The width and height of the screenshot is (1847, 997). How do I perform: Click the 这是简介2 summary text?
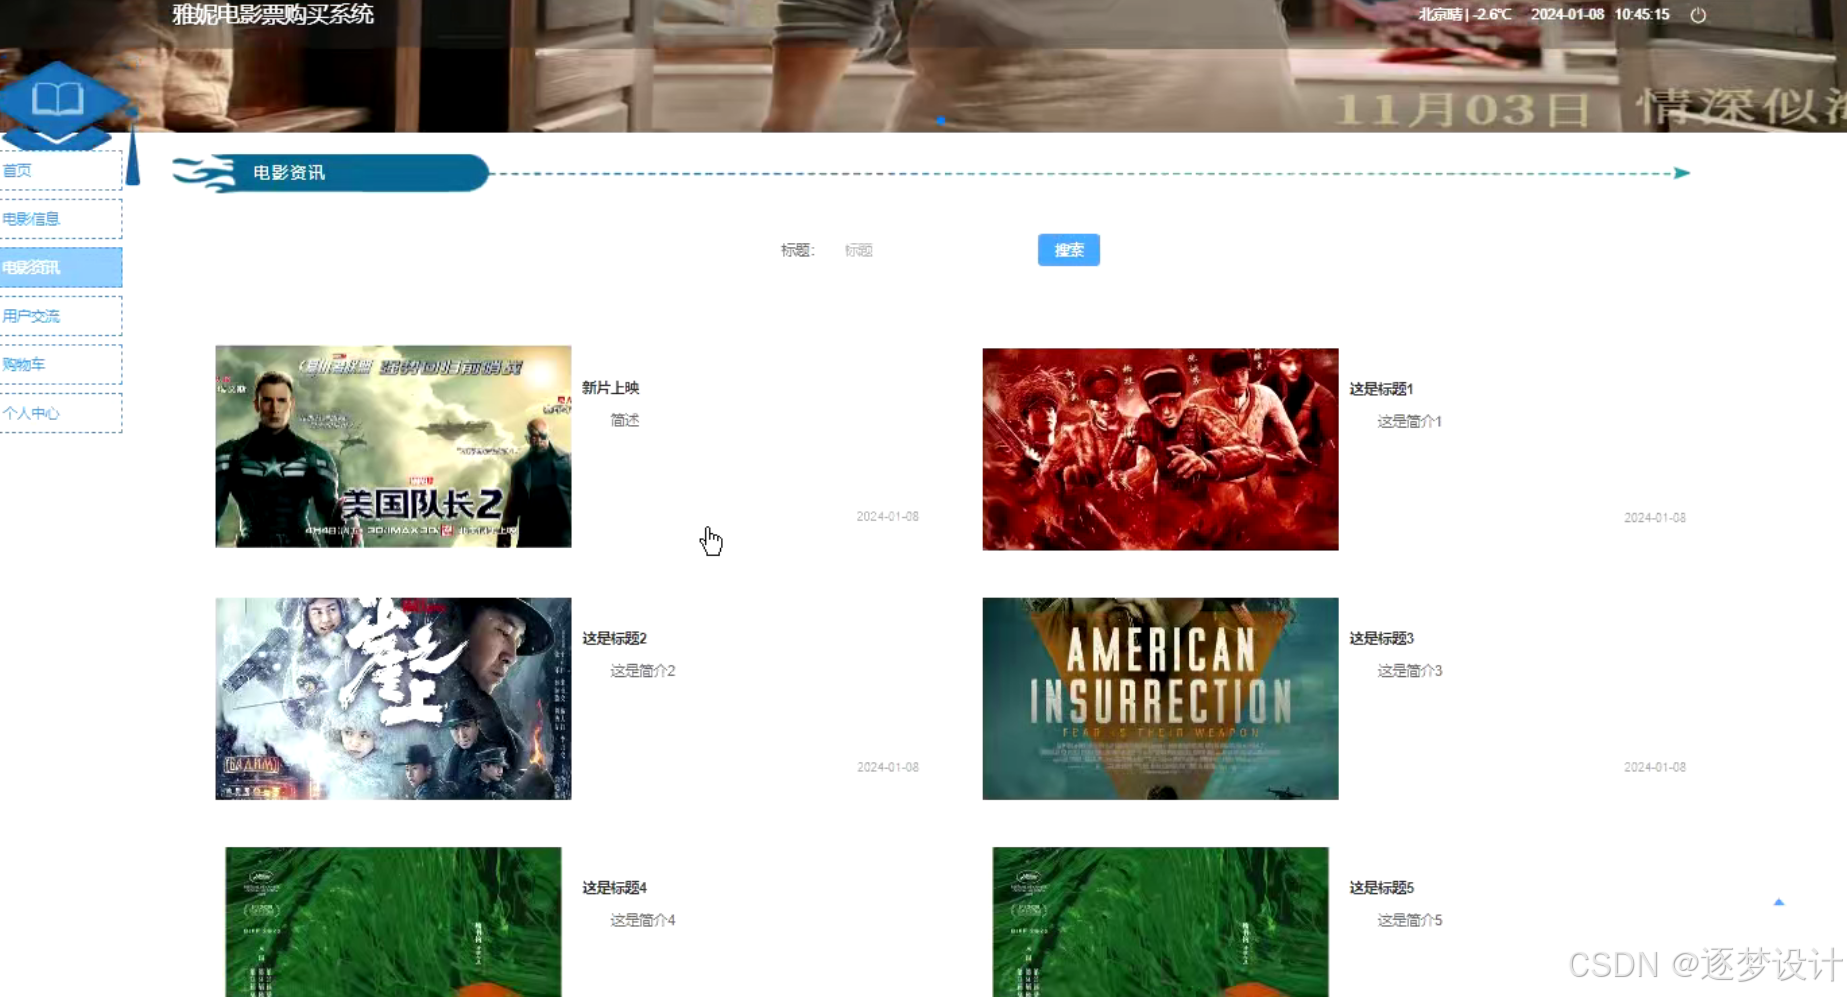pyautogui.click(x=643, y=671)
